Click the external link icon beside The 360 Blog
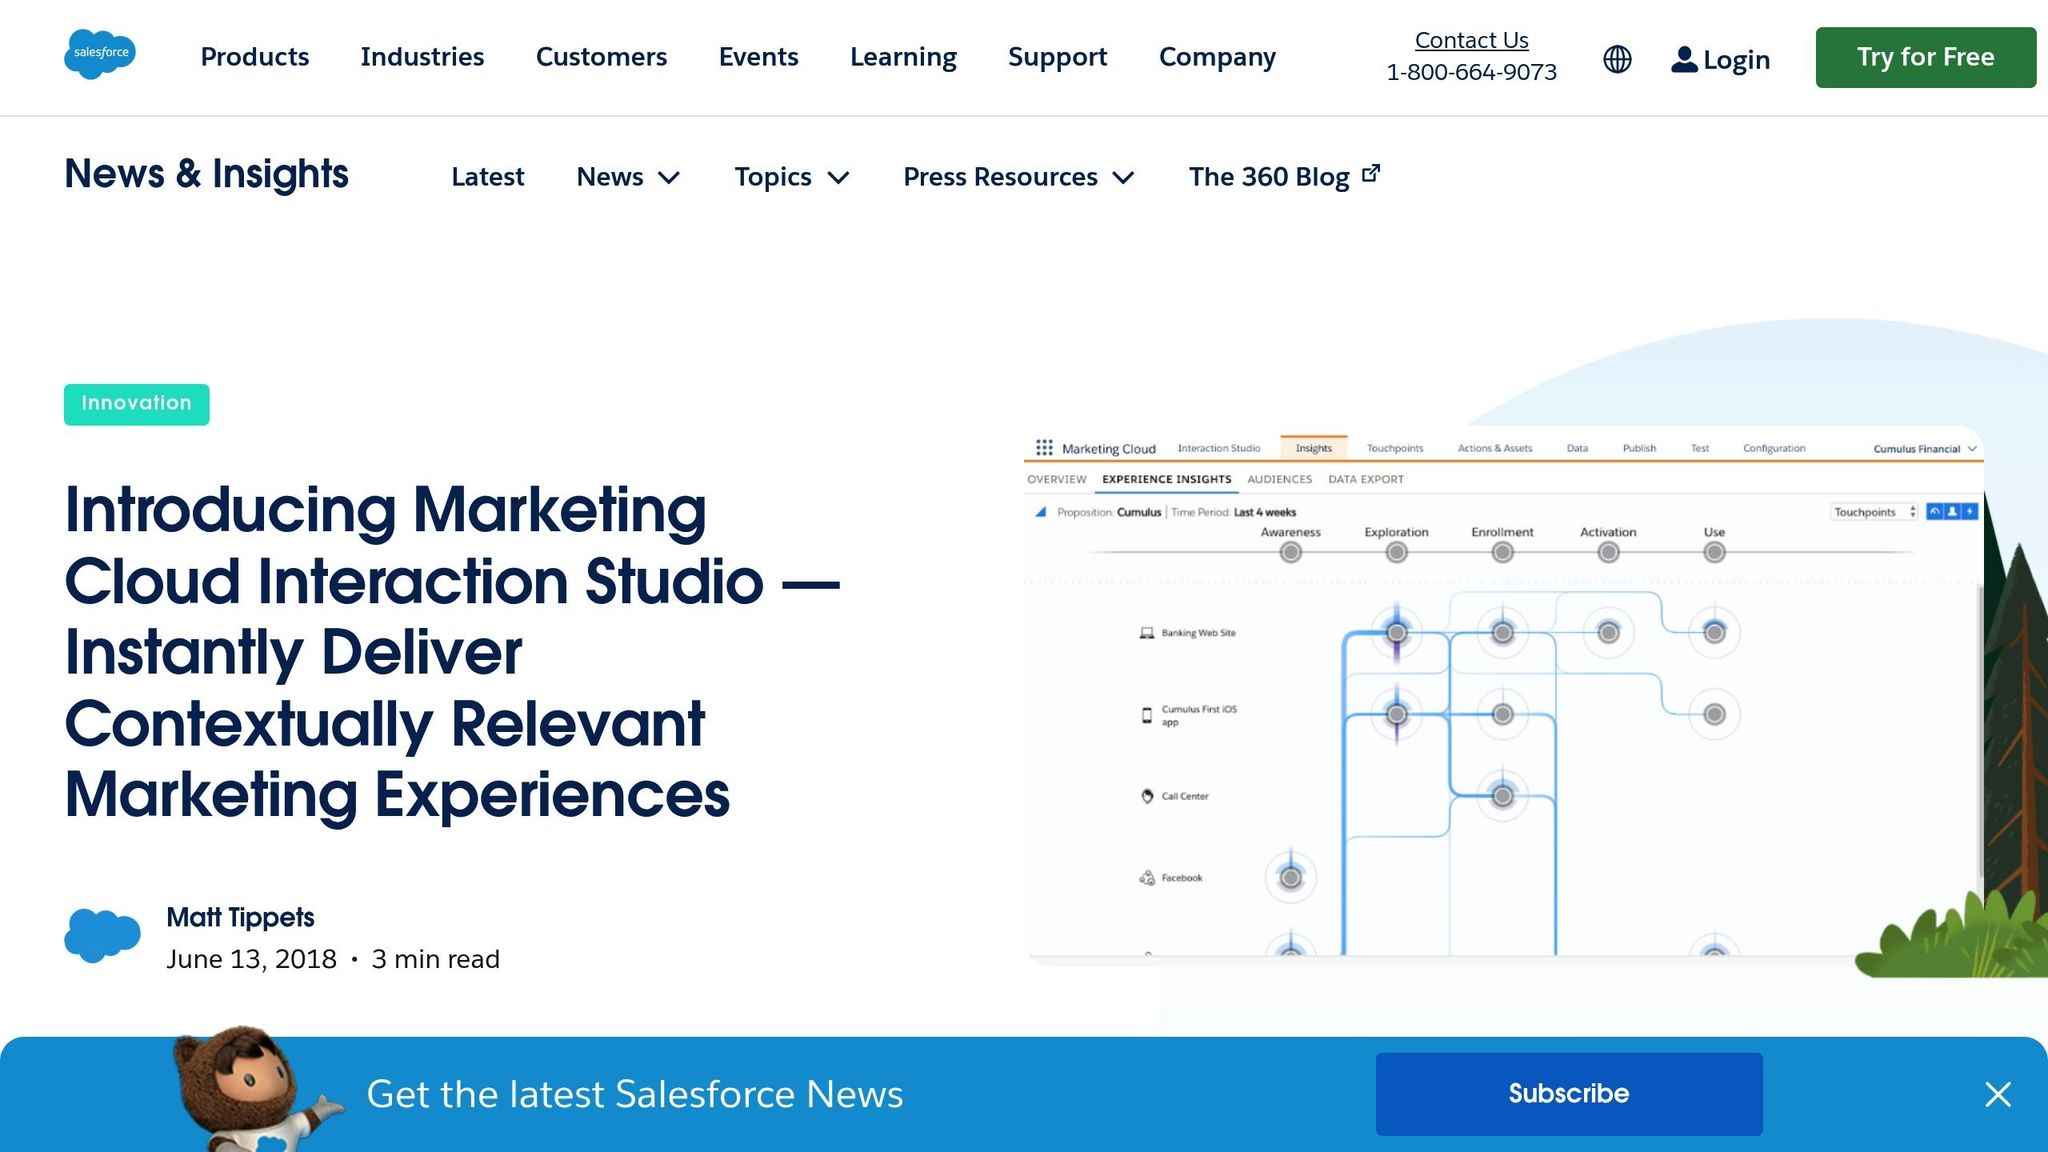This screenshot has width=2048, height=1152. pos(1370,171)
